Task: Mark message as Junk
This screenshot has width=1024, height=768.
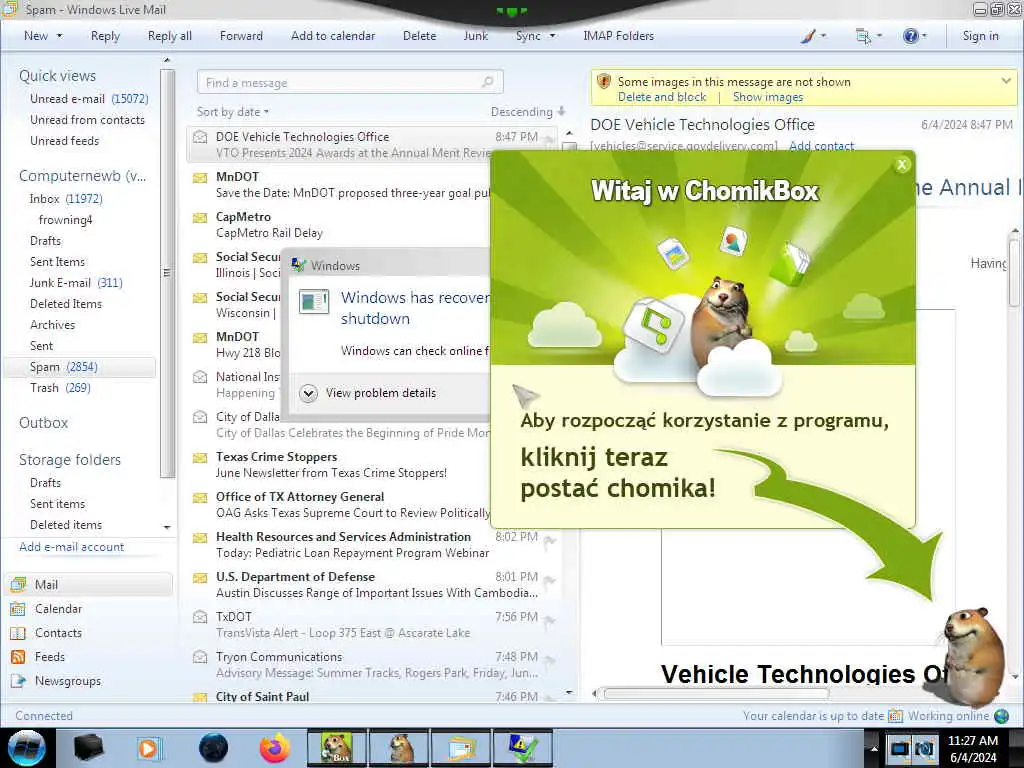Action: pos(475,36)
